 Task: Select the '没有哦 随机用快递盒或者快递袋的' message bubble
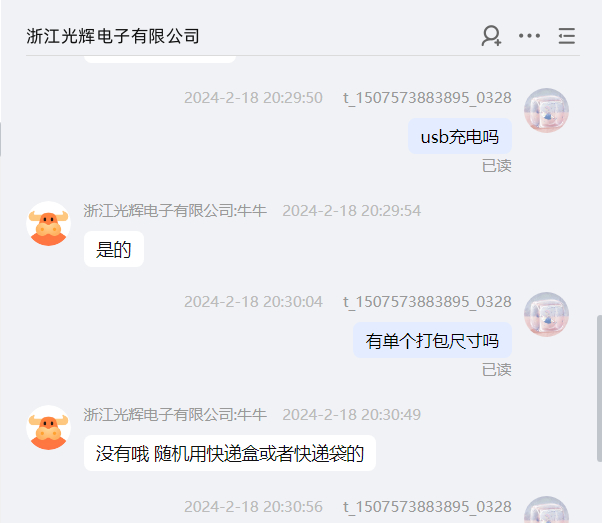[x=230, y=453]
